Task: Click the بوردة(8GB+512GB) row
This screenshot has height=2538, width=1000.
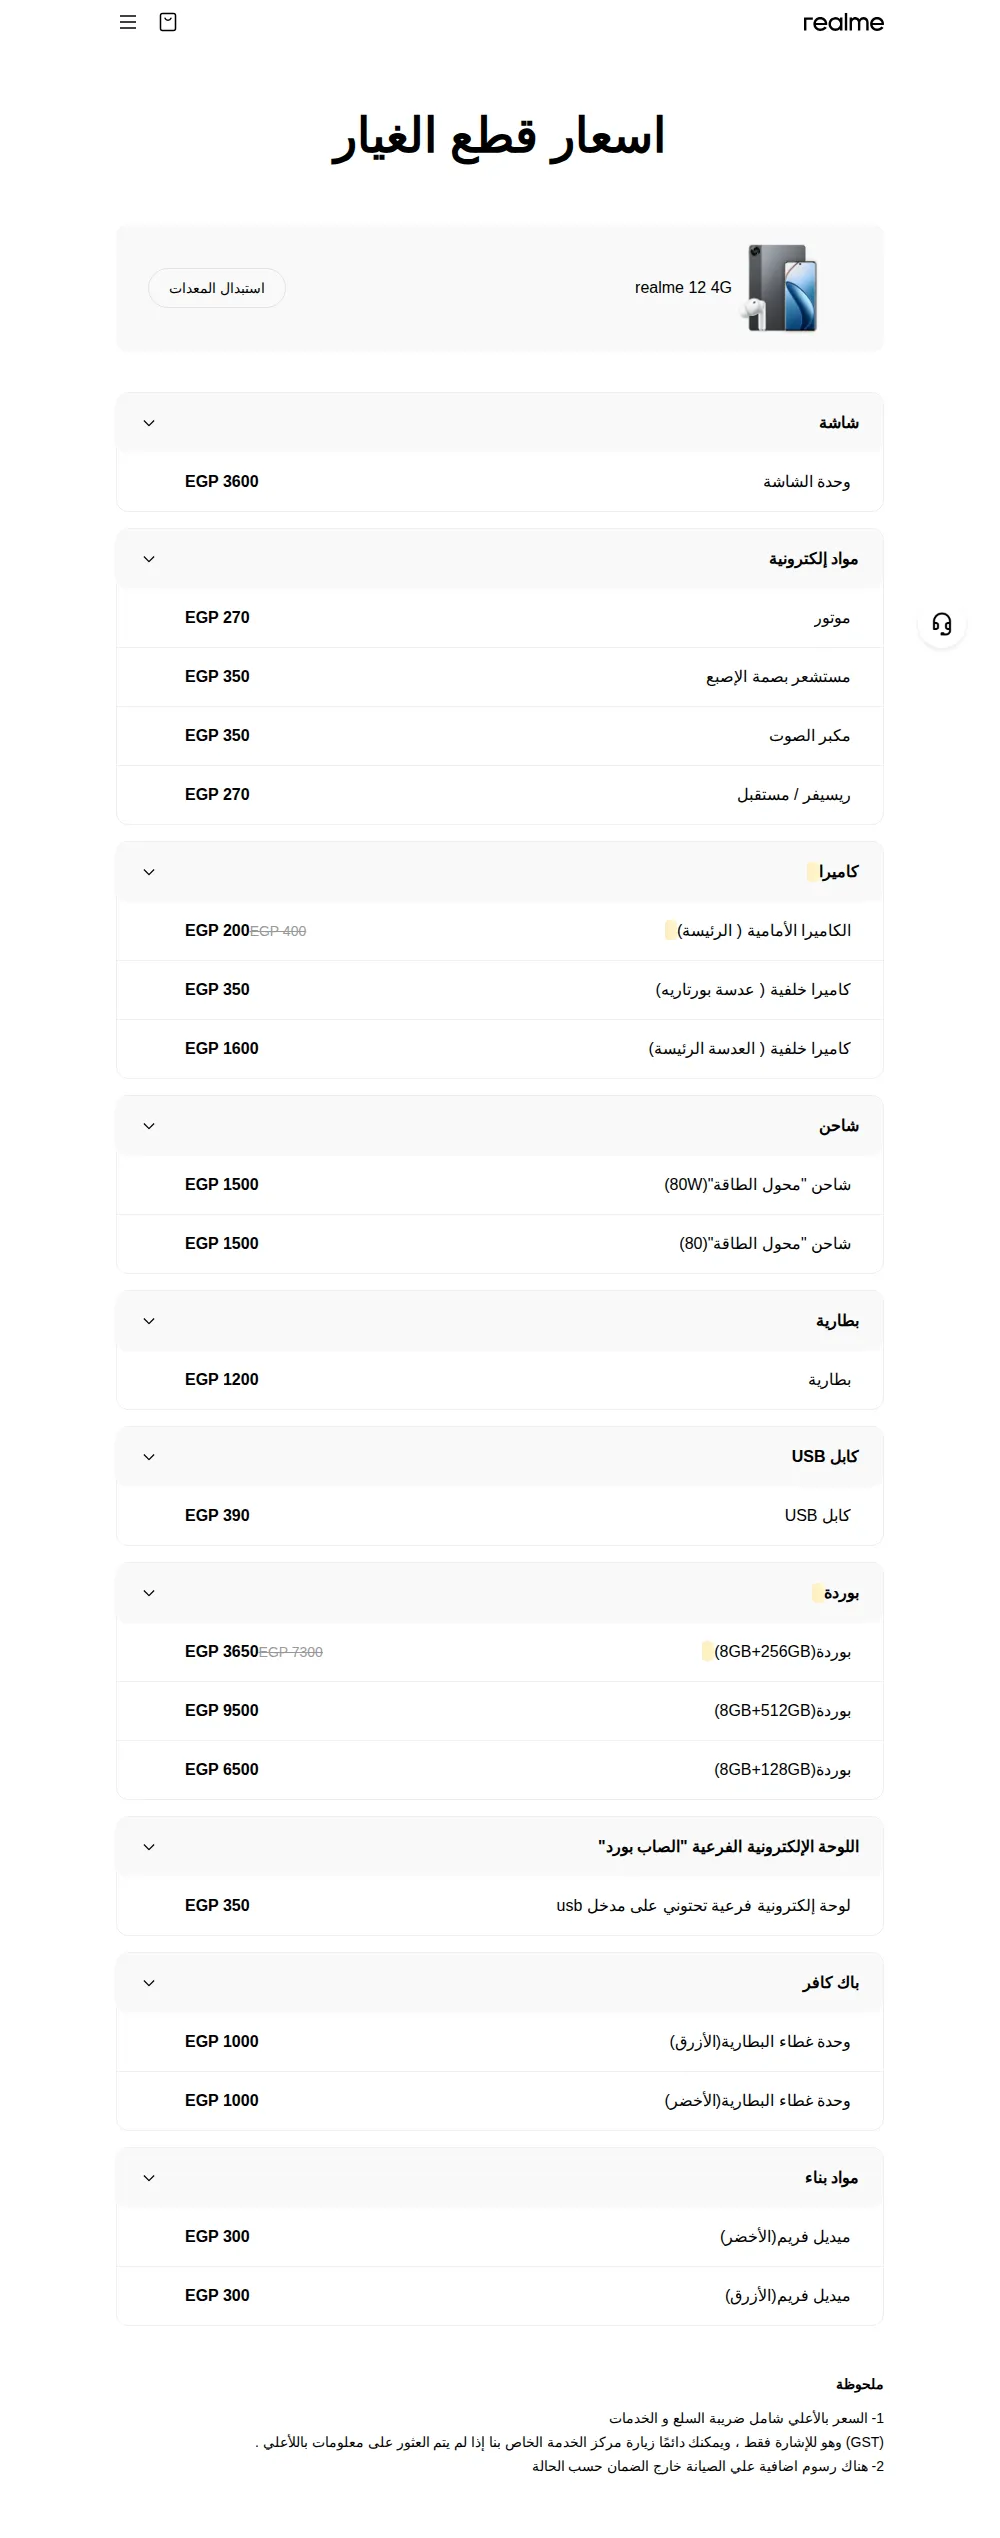Action: tap(500, 1711)
